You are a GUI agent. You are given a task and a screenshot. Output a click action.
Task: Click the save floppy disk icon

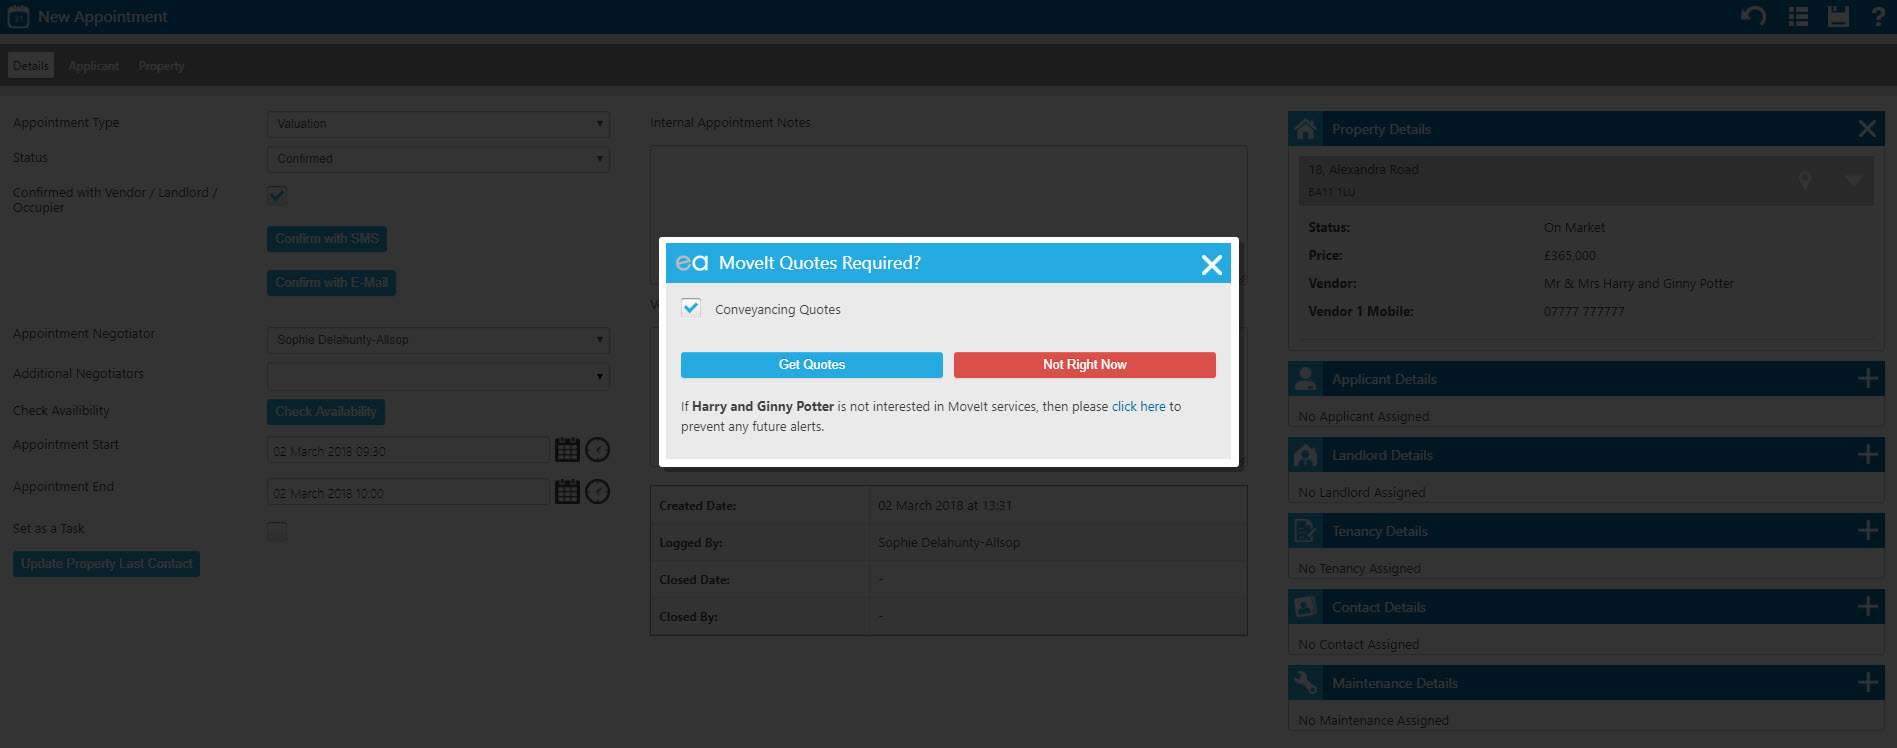1838,16
